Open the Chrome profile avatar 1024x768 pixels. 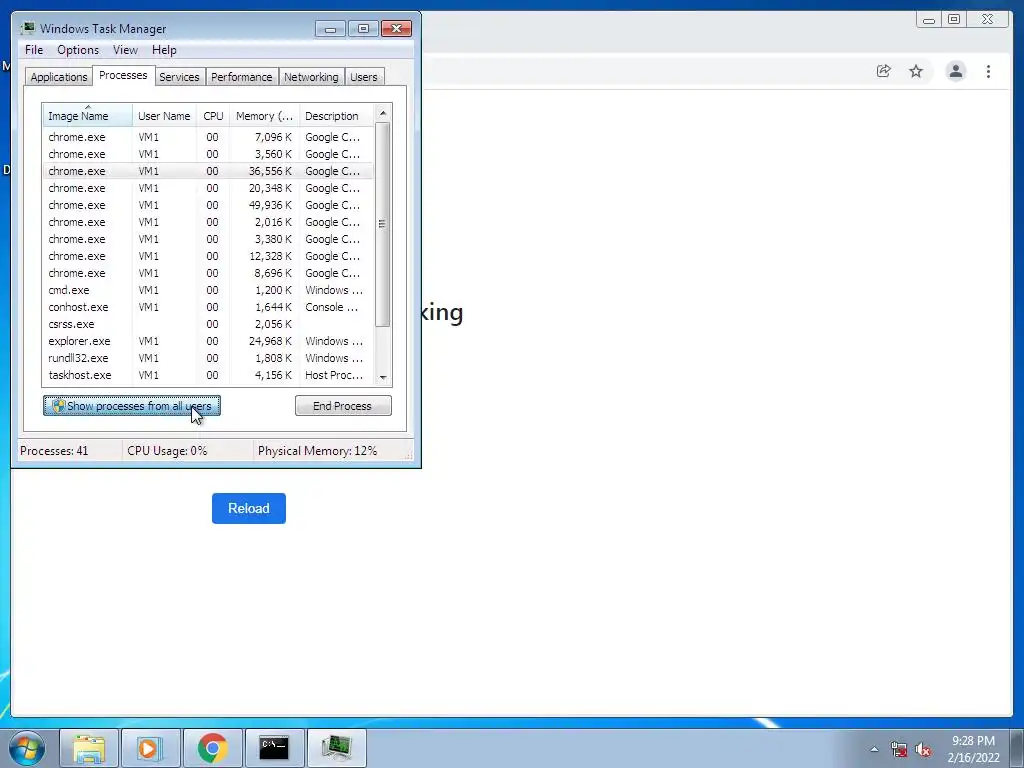click(x=955, y=71)
